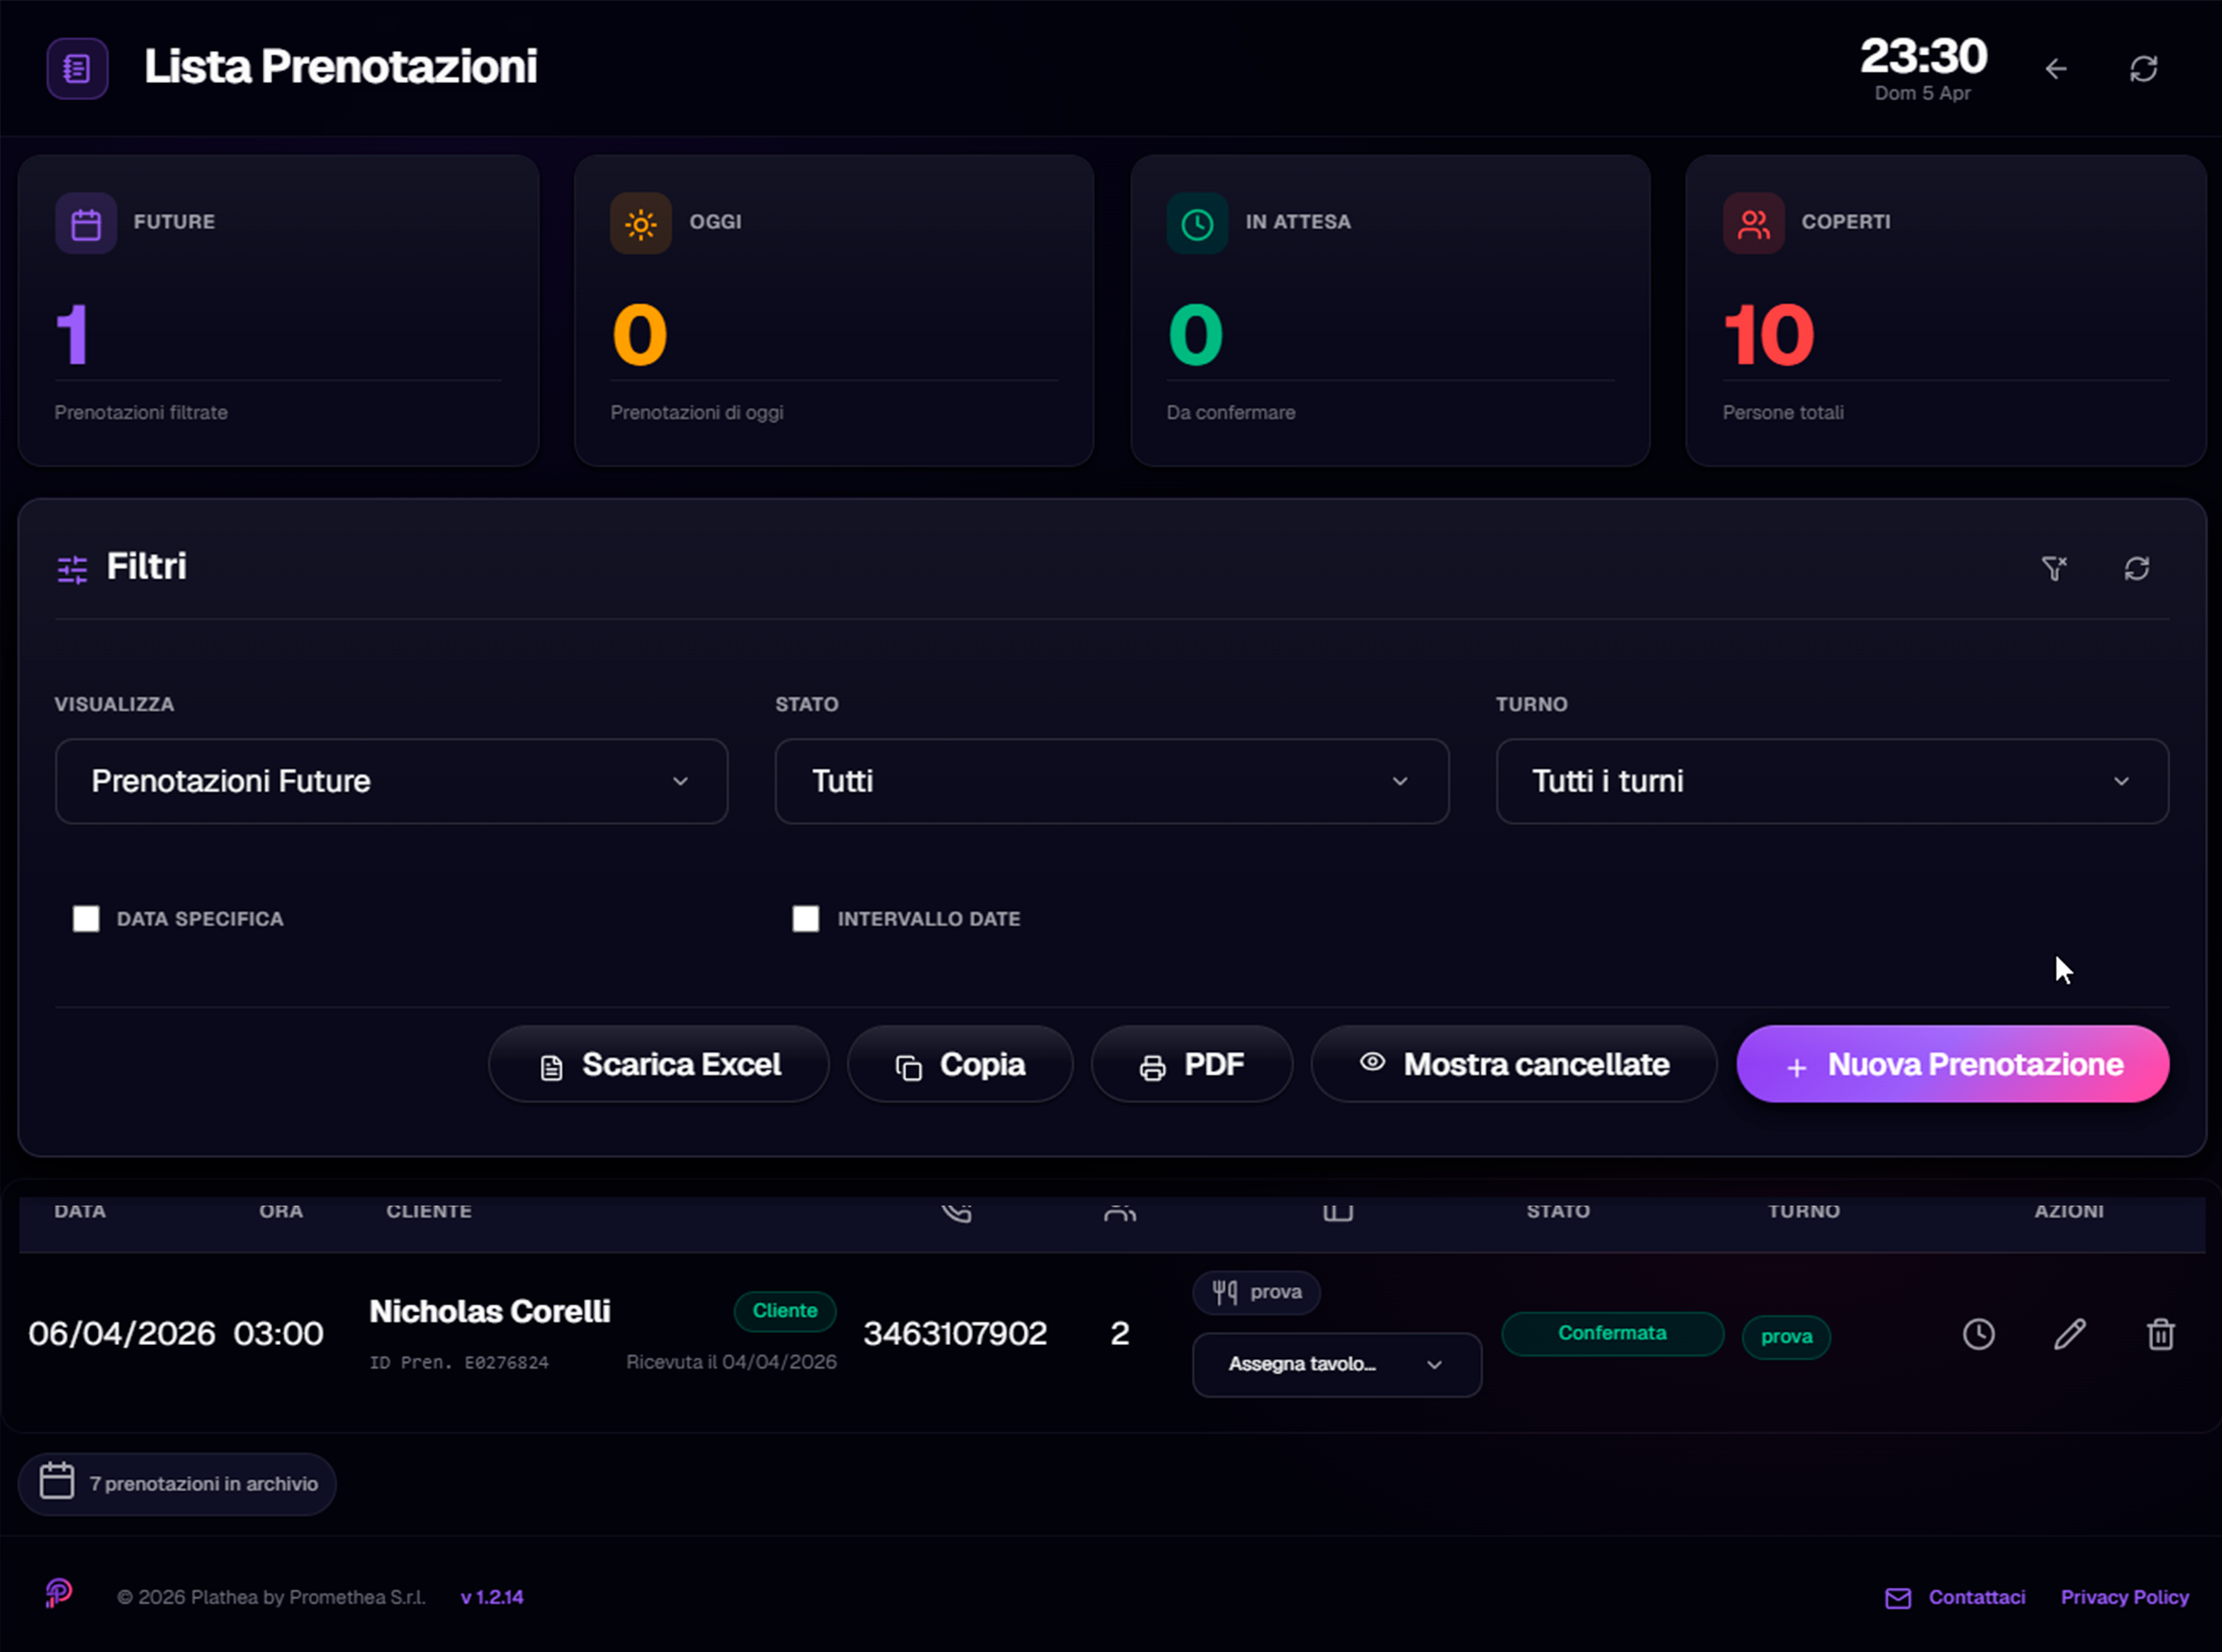Click the Lista Prenotazioni notebook icon
This screenshot has height=1652, width=2222.
click(77, 69)
